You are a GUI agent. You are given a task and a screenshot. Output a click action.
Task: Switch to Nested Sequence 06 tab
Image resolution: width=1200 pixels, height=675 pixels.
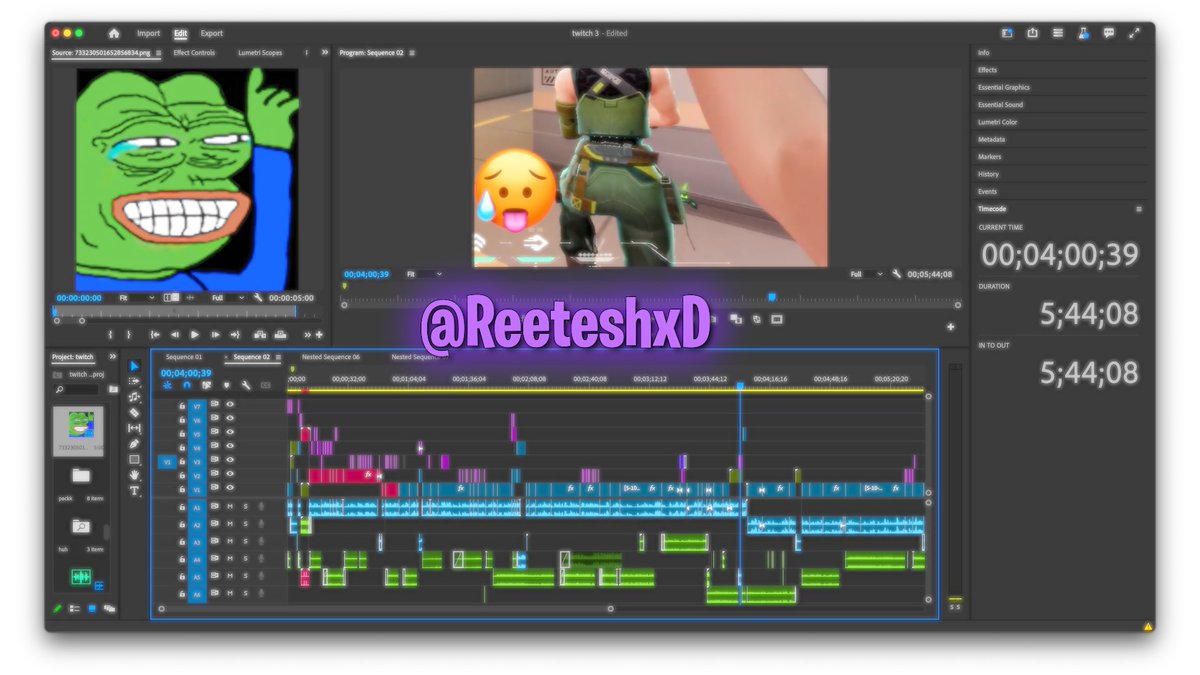(331, 357)
